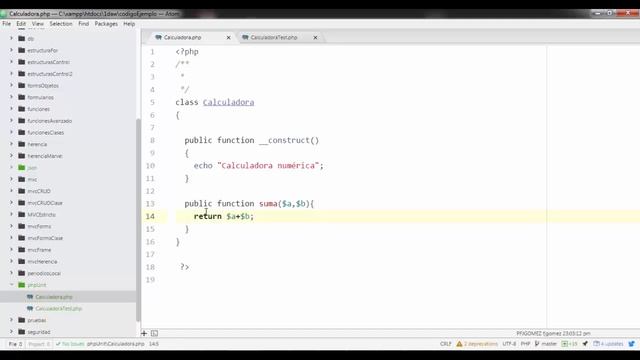640x360 pixels.
Task: Click the CRLF line ending selector
Action: click(446, 344)
